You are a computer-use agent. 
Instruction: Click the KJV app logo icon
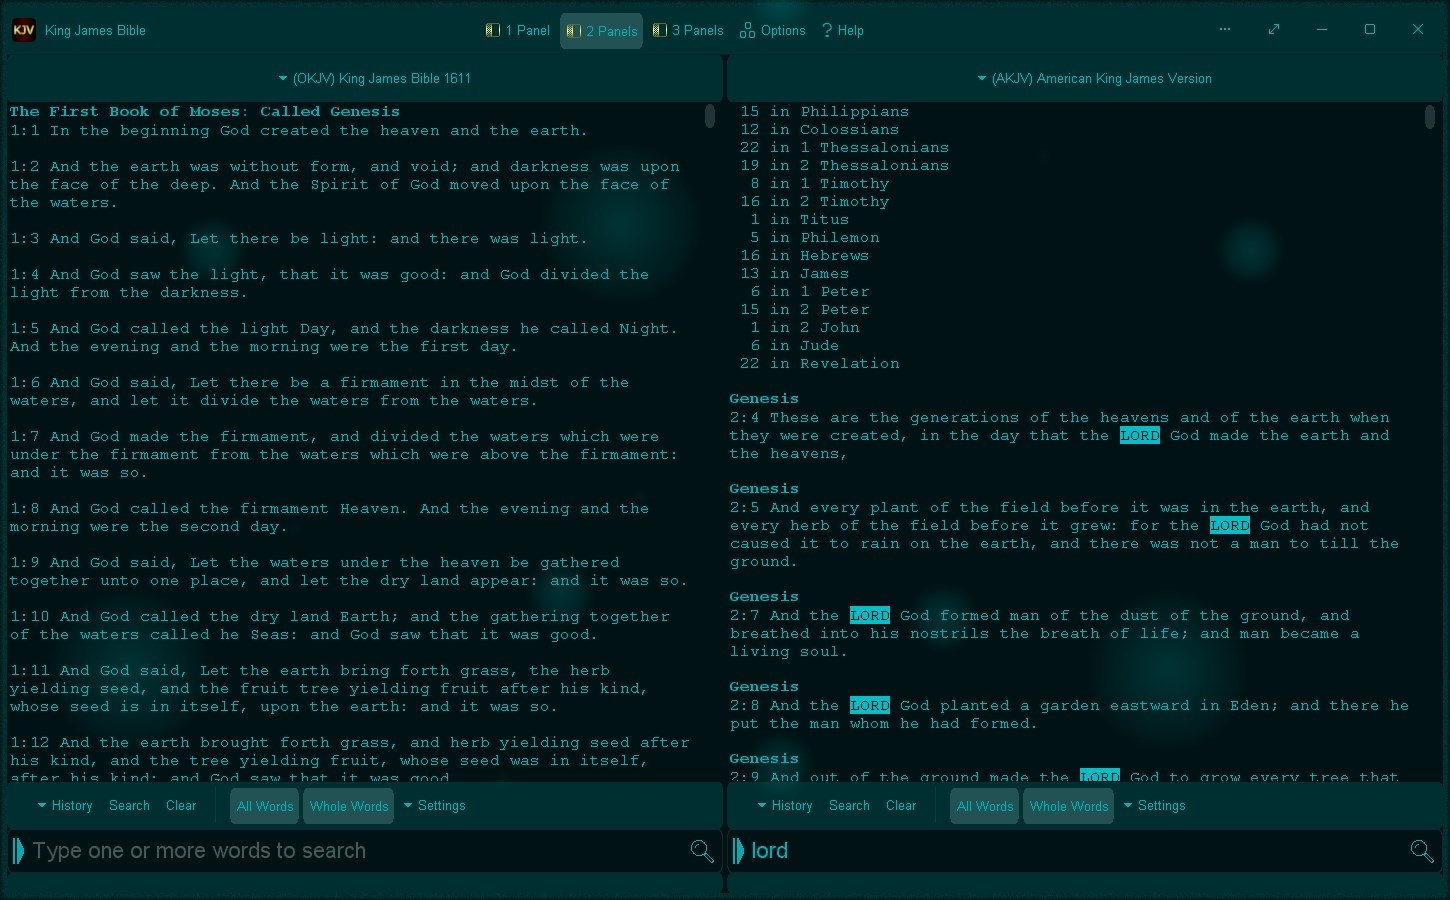23,29
